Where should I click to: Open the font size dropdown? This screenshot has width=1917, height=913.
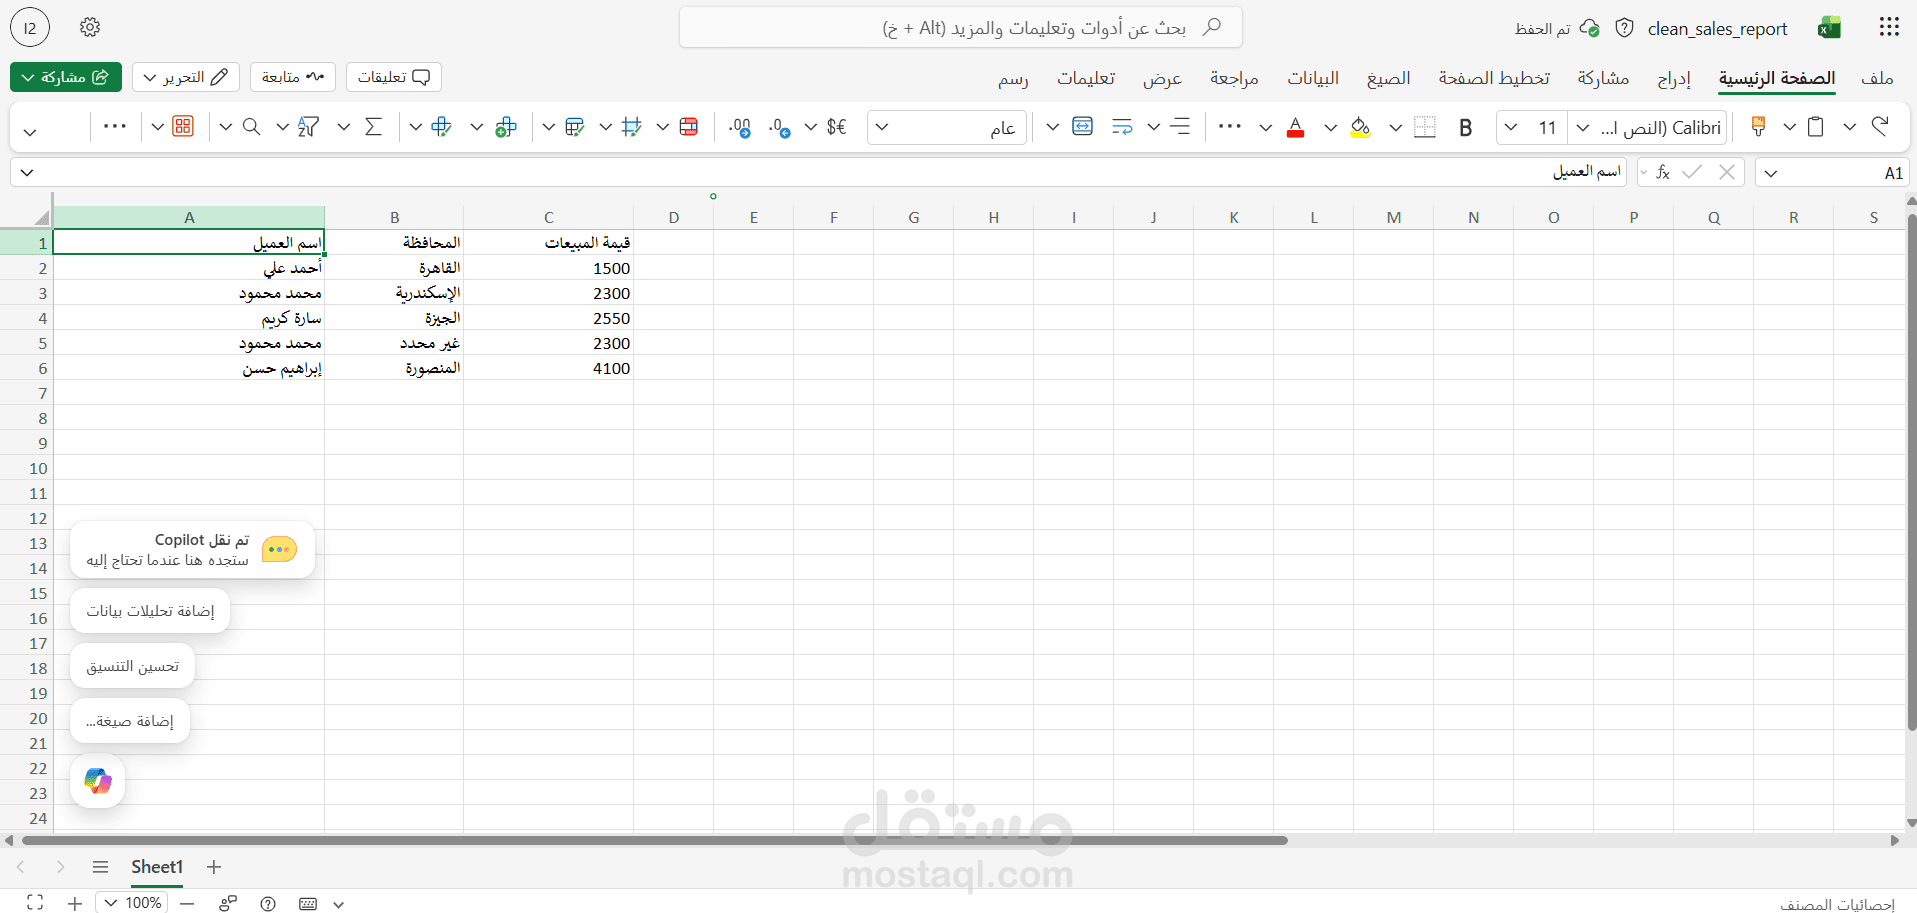[x=1511, y=127]
